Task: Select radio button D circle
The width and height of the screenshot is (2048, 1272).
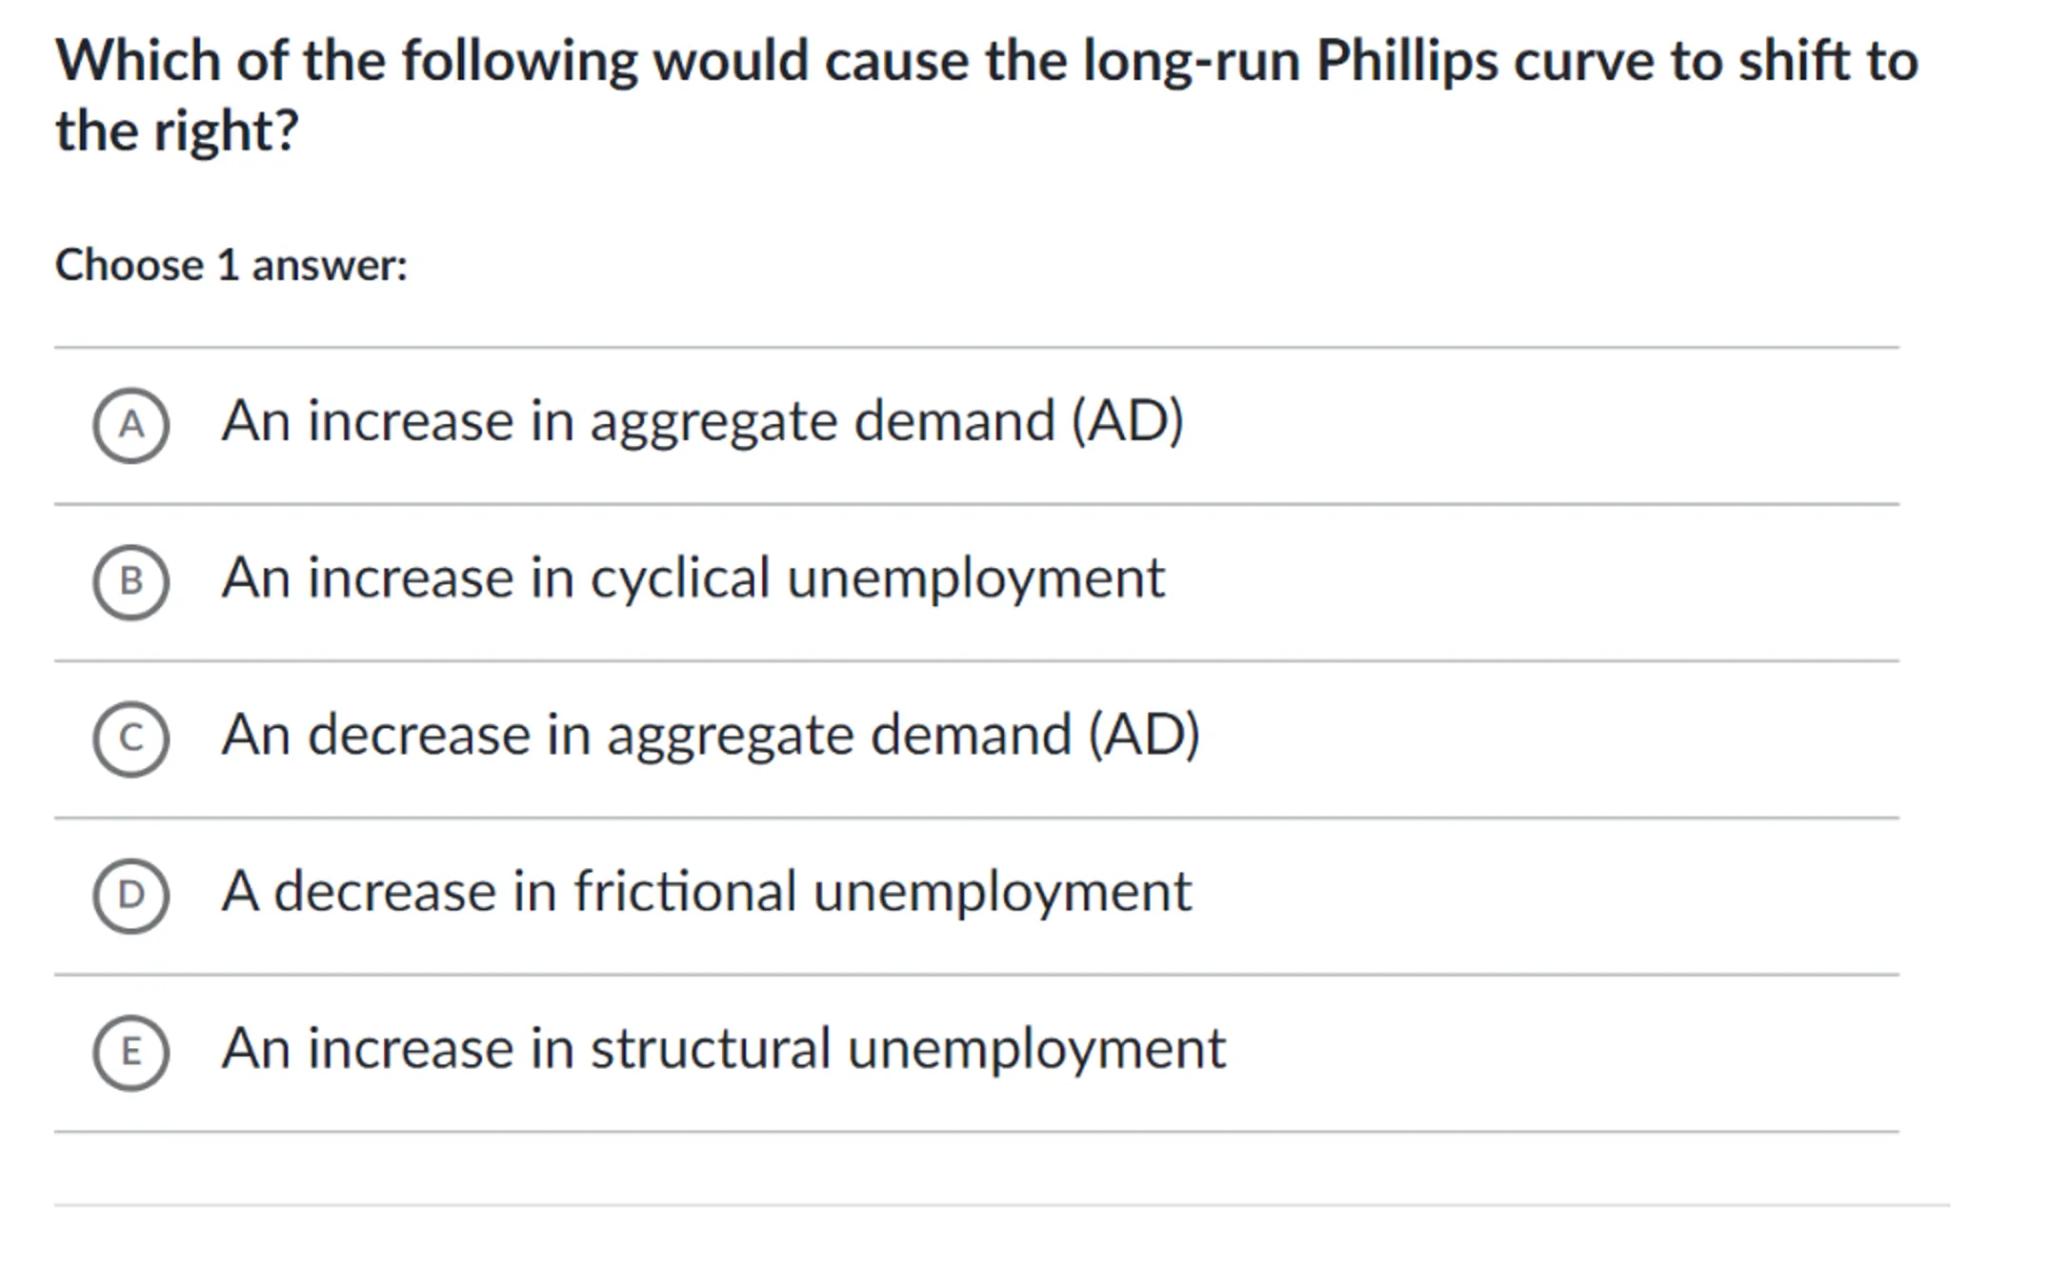Action: tap(131, 895)
